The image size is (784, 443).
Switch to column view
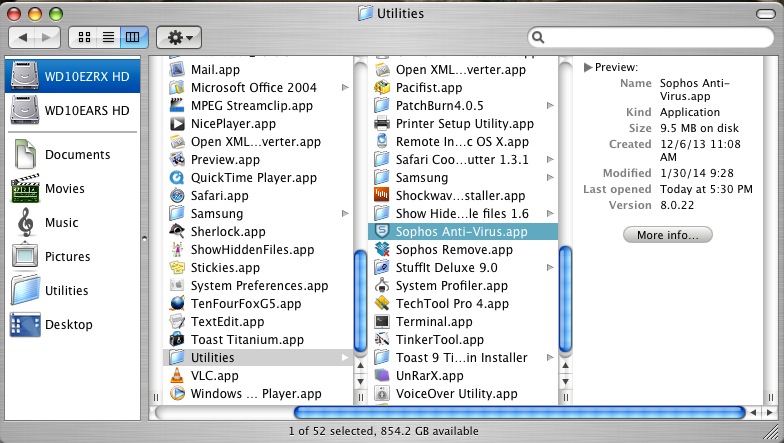click(133, 38)
